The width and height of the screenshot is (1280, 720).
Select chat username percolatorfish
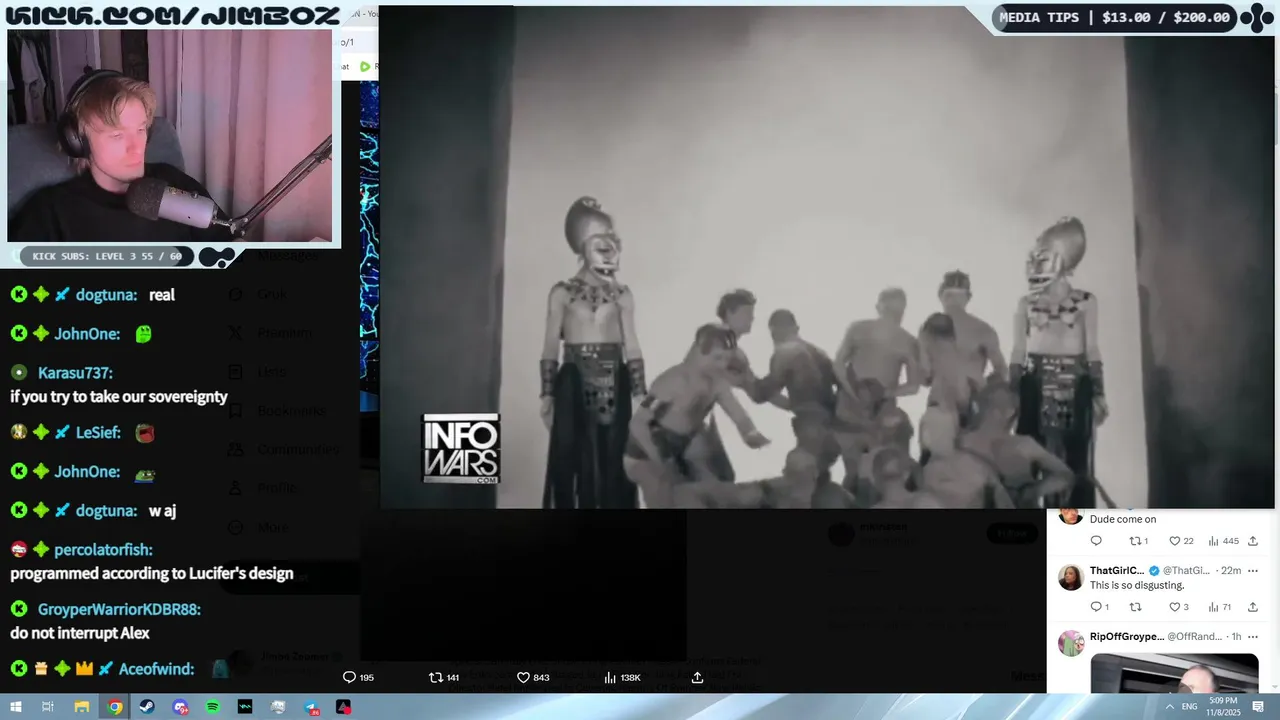pyautogui.click(x=104, y=550)
